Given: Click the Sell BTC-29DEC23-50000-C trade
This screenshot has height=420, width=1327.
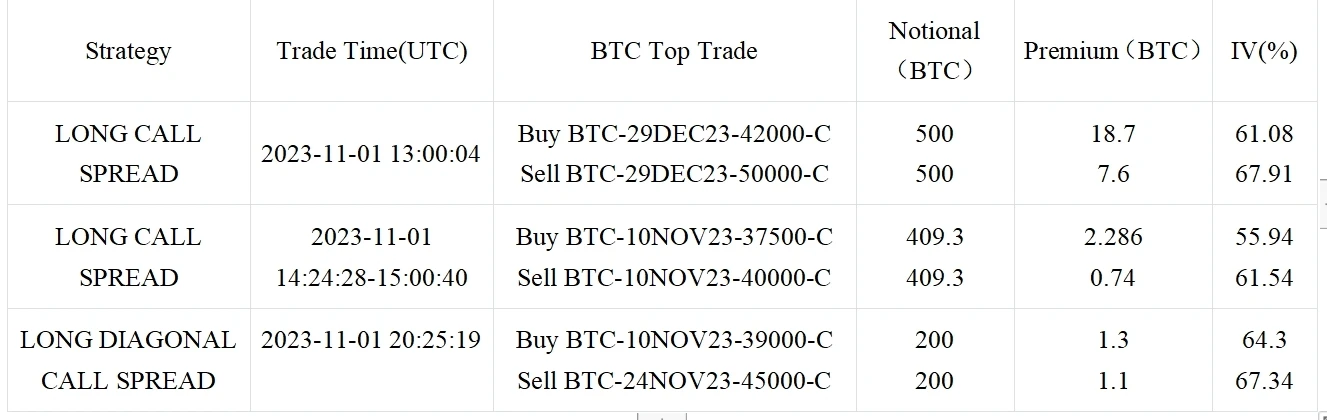Looking at the screenshot, I should click(675, 174).
